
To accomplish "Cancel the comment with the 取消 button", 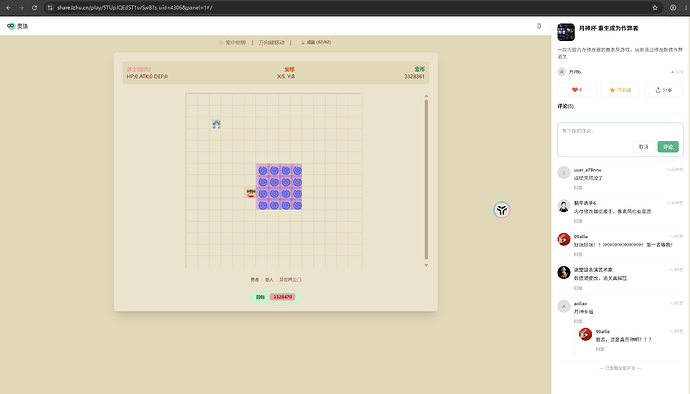I will (x=643, y=147).
